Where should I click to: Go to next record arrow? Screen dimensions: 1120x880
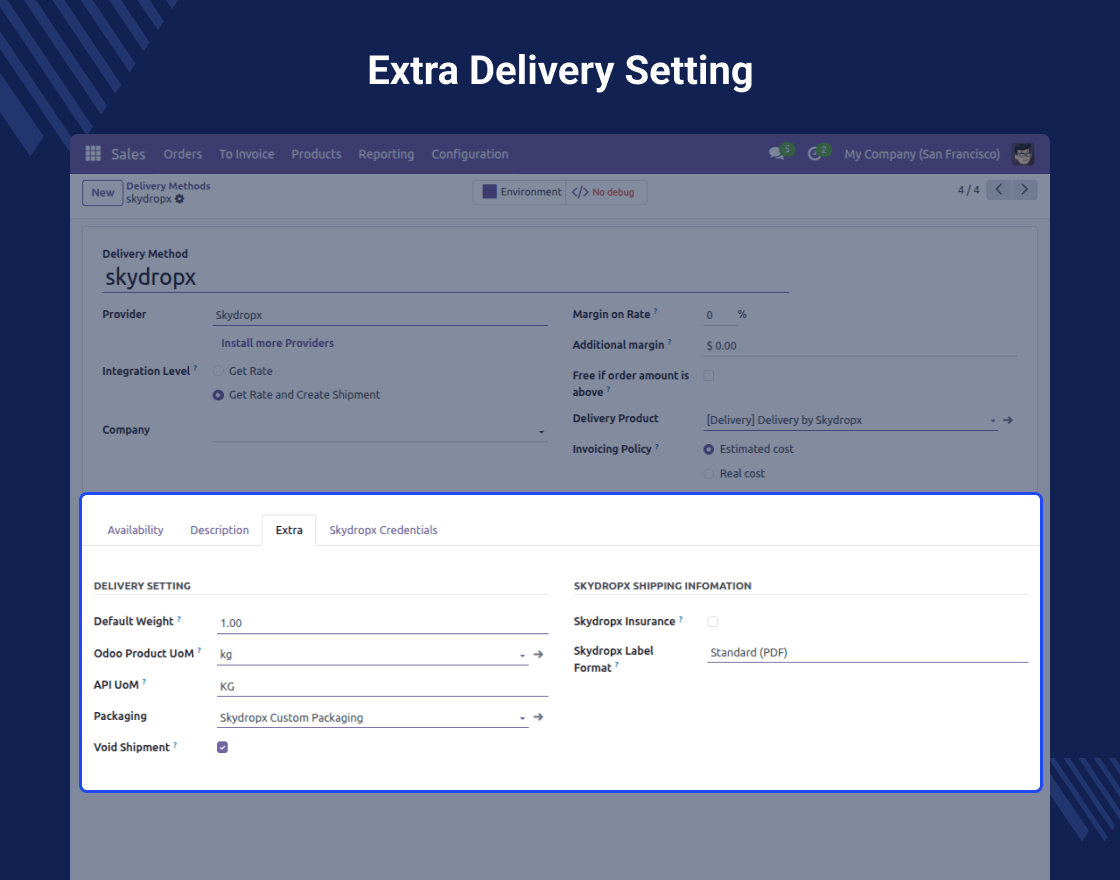[x=1024, y=189]
